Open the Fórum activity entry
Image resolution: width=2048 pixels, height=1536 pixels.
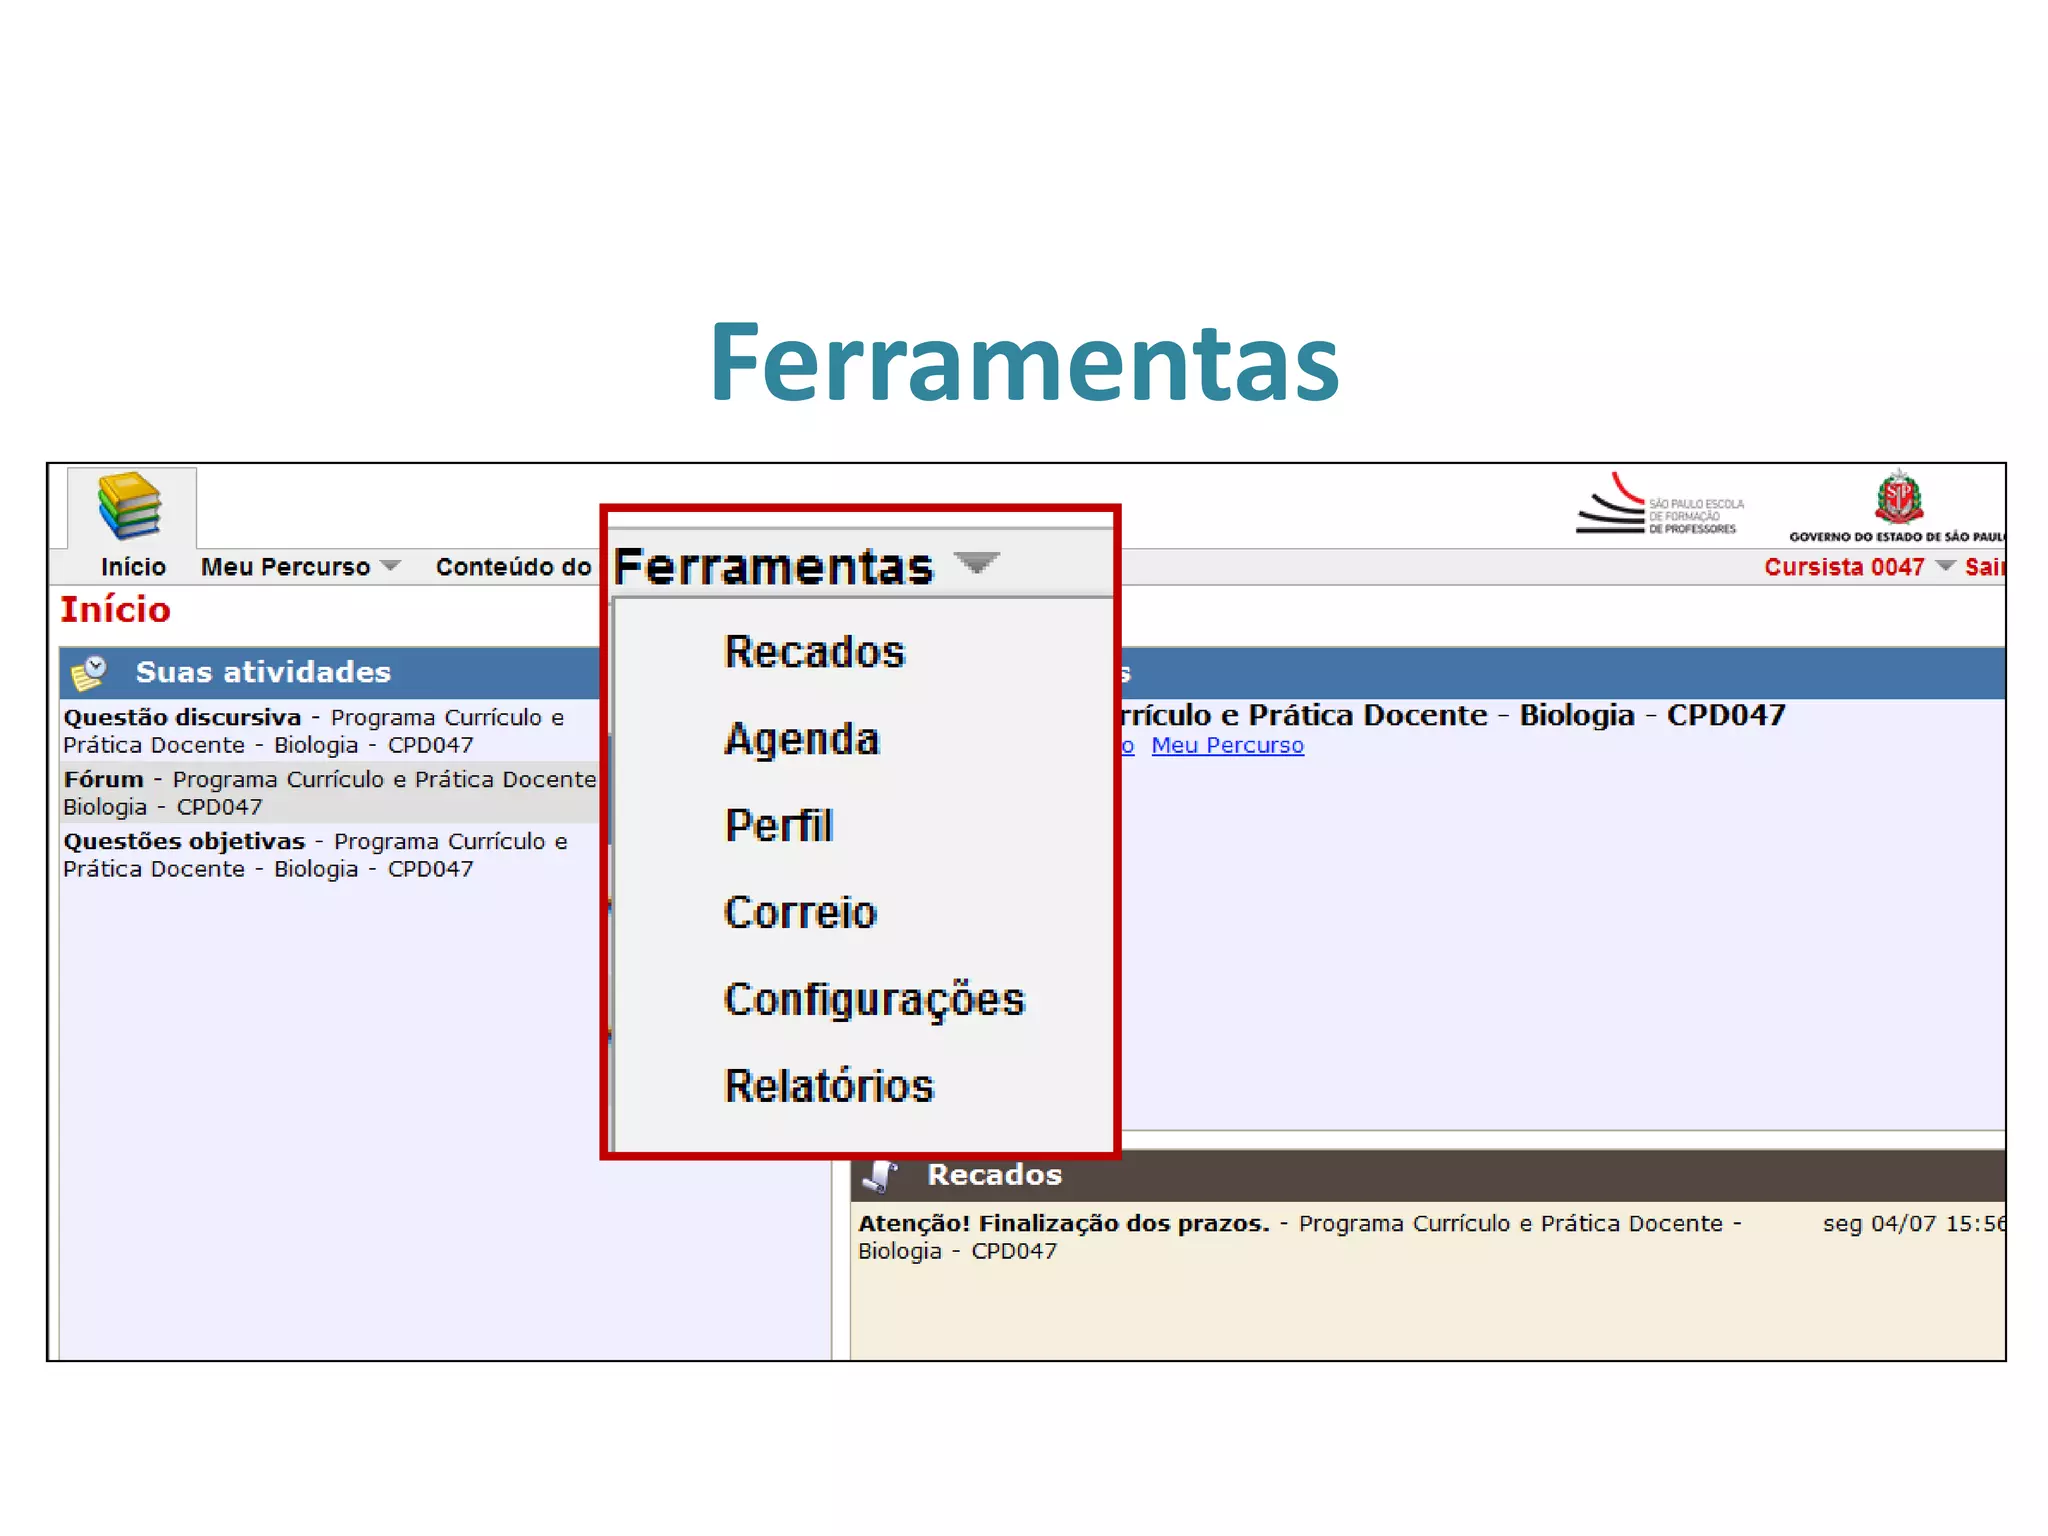tap(104, 779)
